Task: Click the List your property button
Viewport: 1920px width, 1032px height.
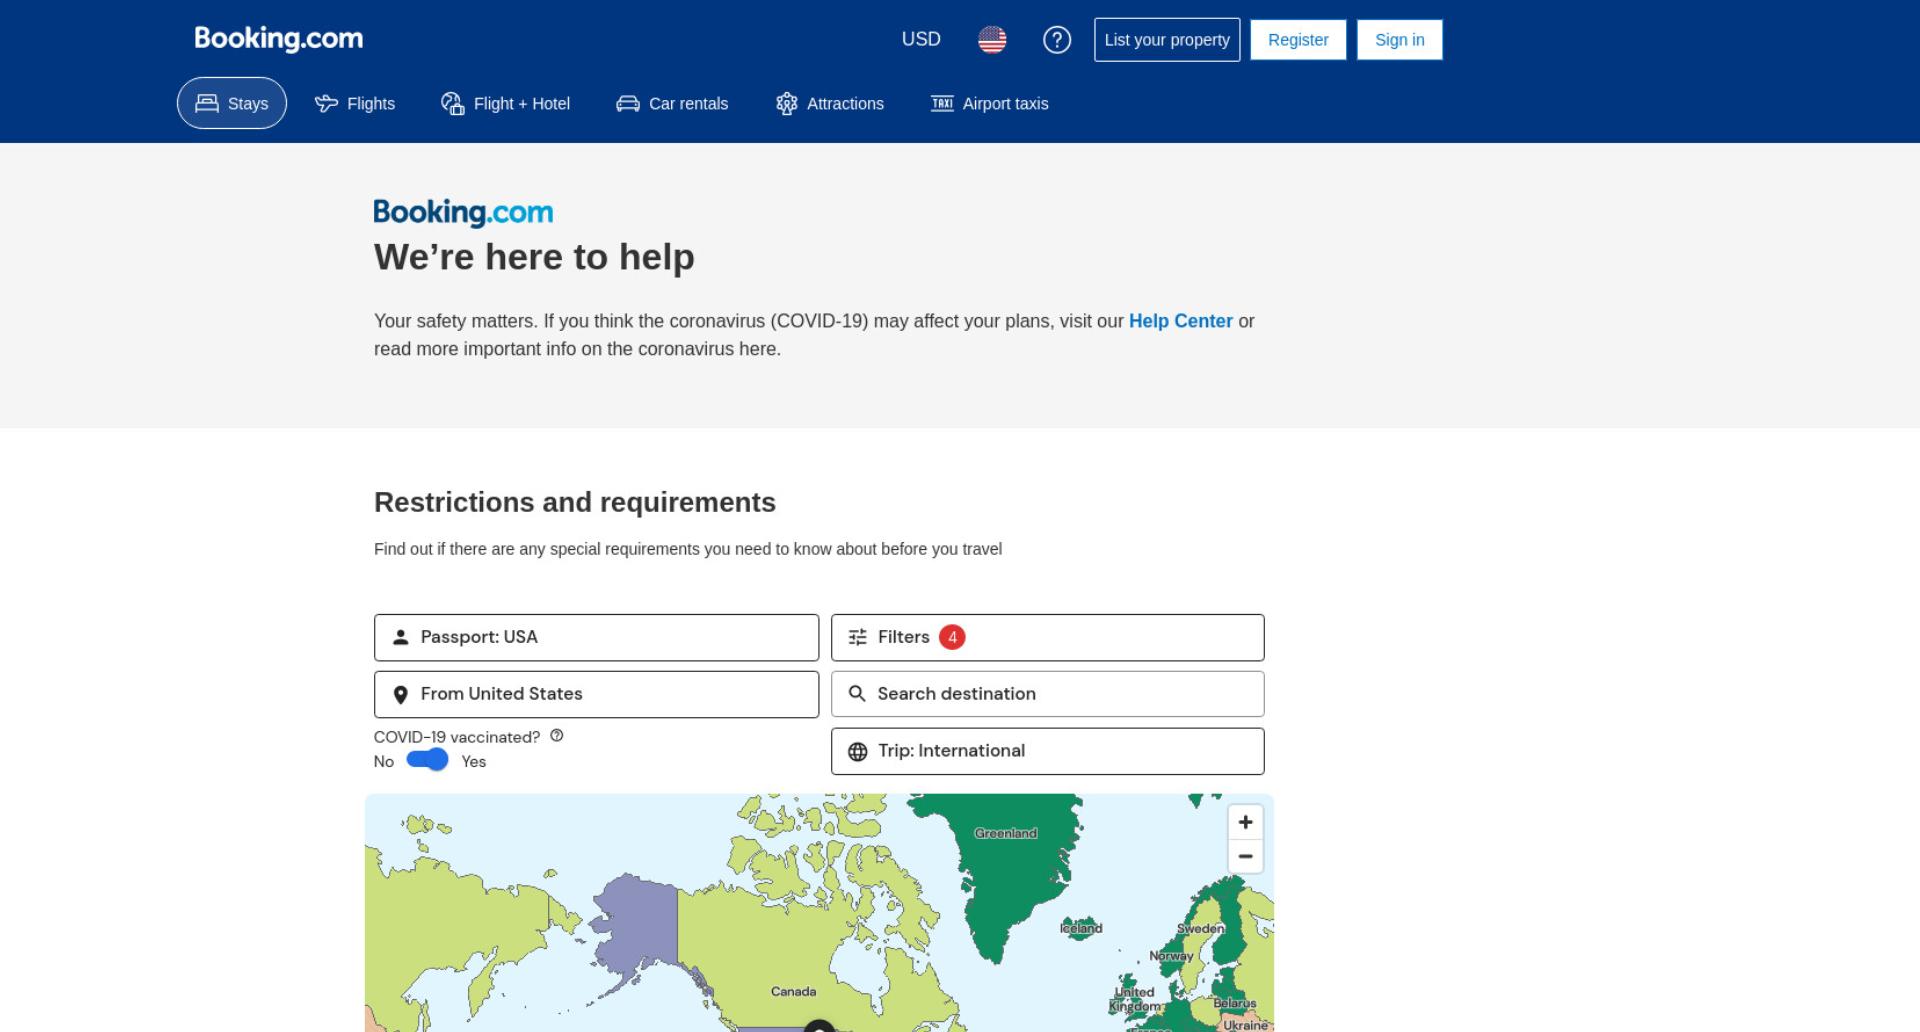Action: point(1167,40)
